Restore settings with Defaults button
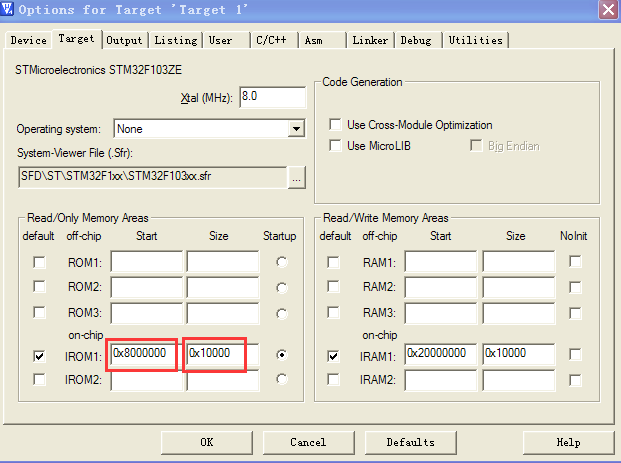The height and width of the screenshot is (463, 621). coord(411,442)
